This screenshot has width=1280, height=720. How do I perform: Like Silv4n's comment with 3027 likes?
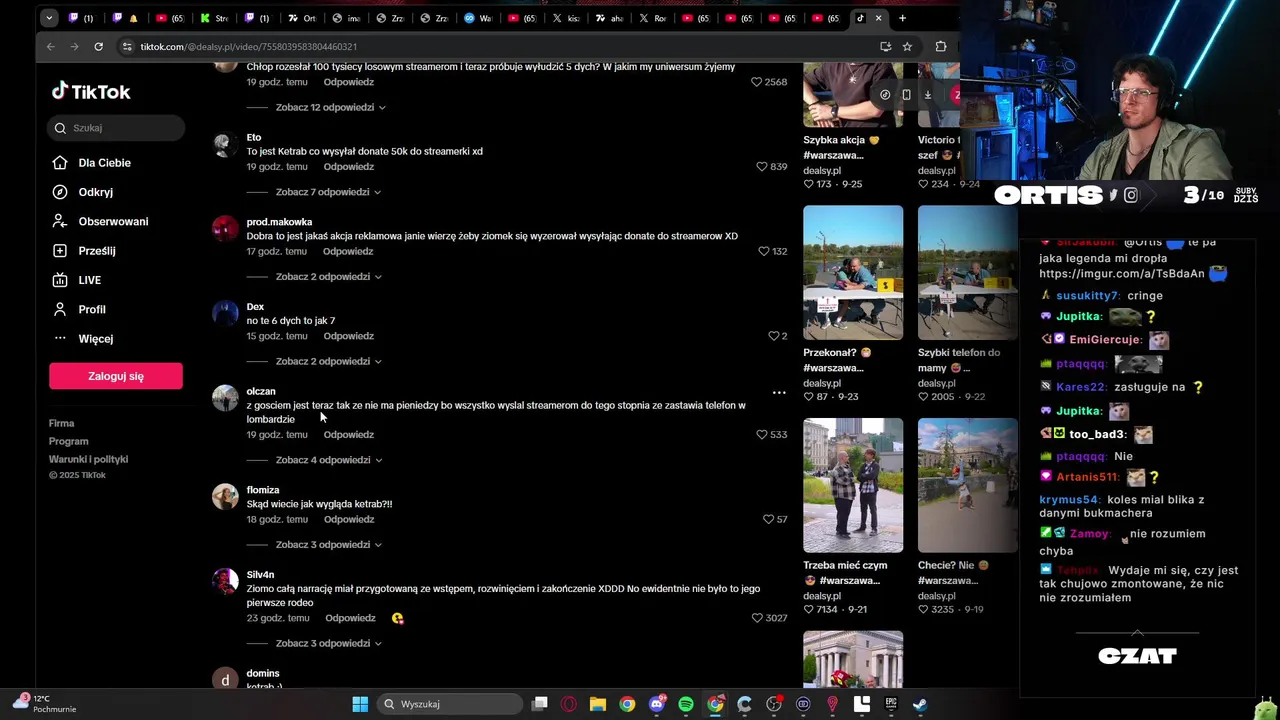[x=757, y=618]
